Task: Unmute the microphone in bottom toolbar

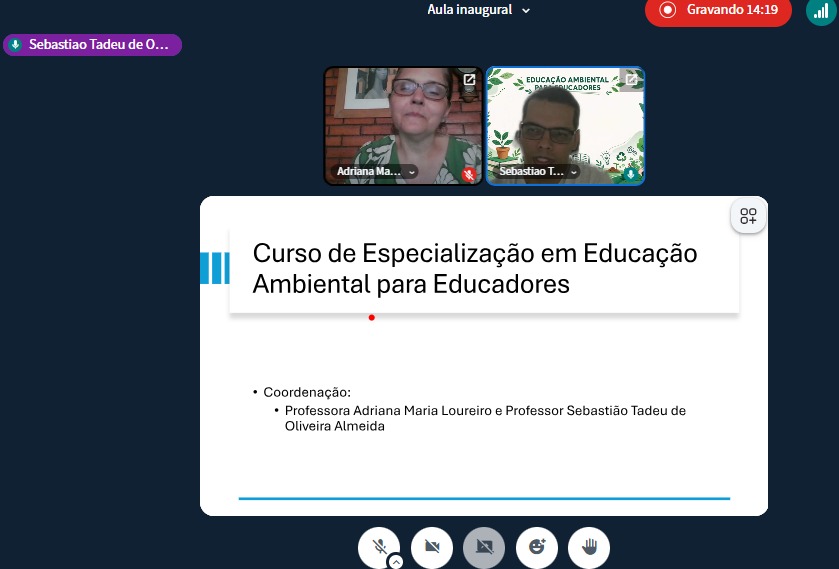Action: pyautogui.click(x=380, y=546)
